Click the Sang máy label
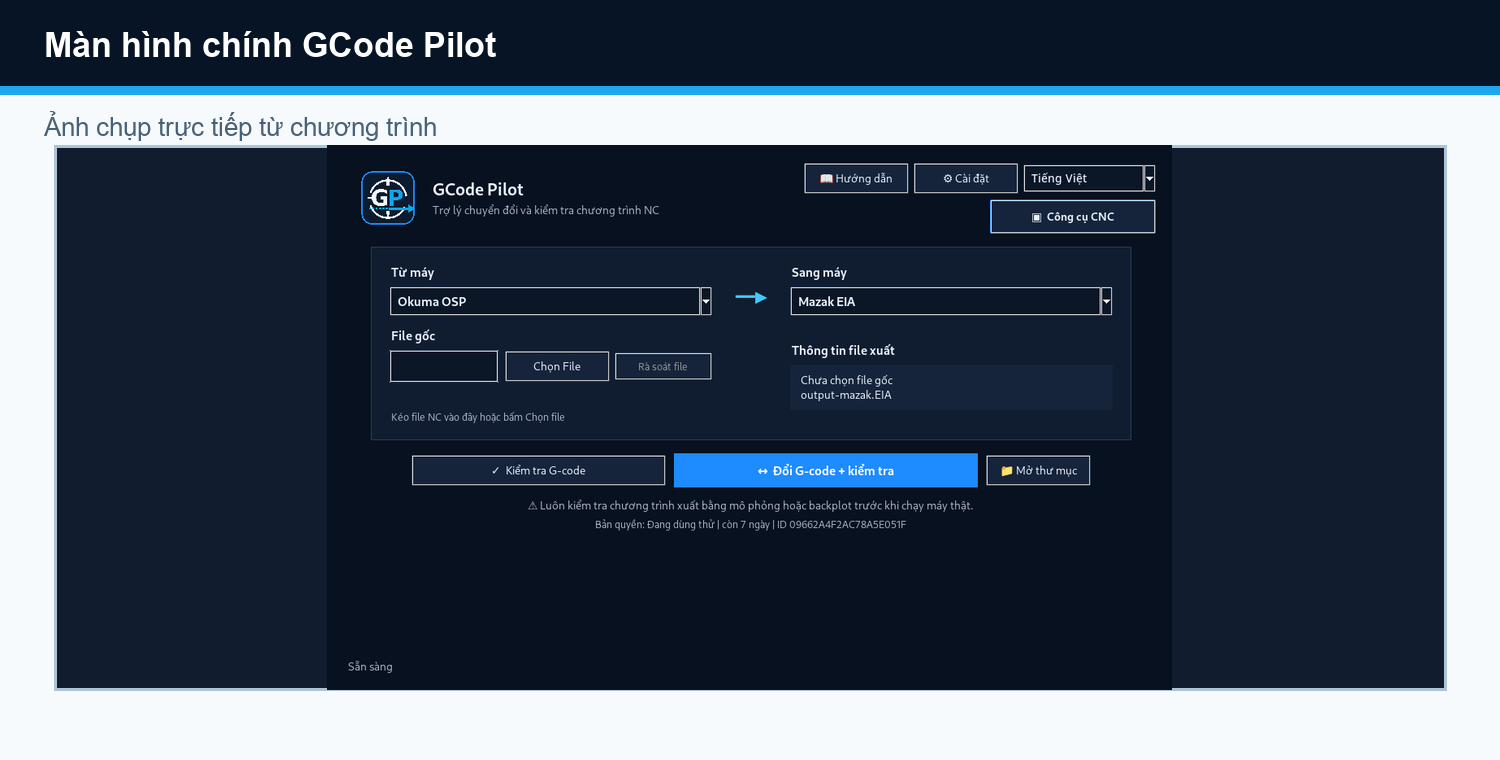This screenshot has height=760, width=1500. [819, 272]
